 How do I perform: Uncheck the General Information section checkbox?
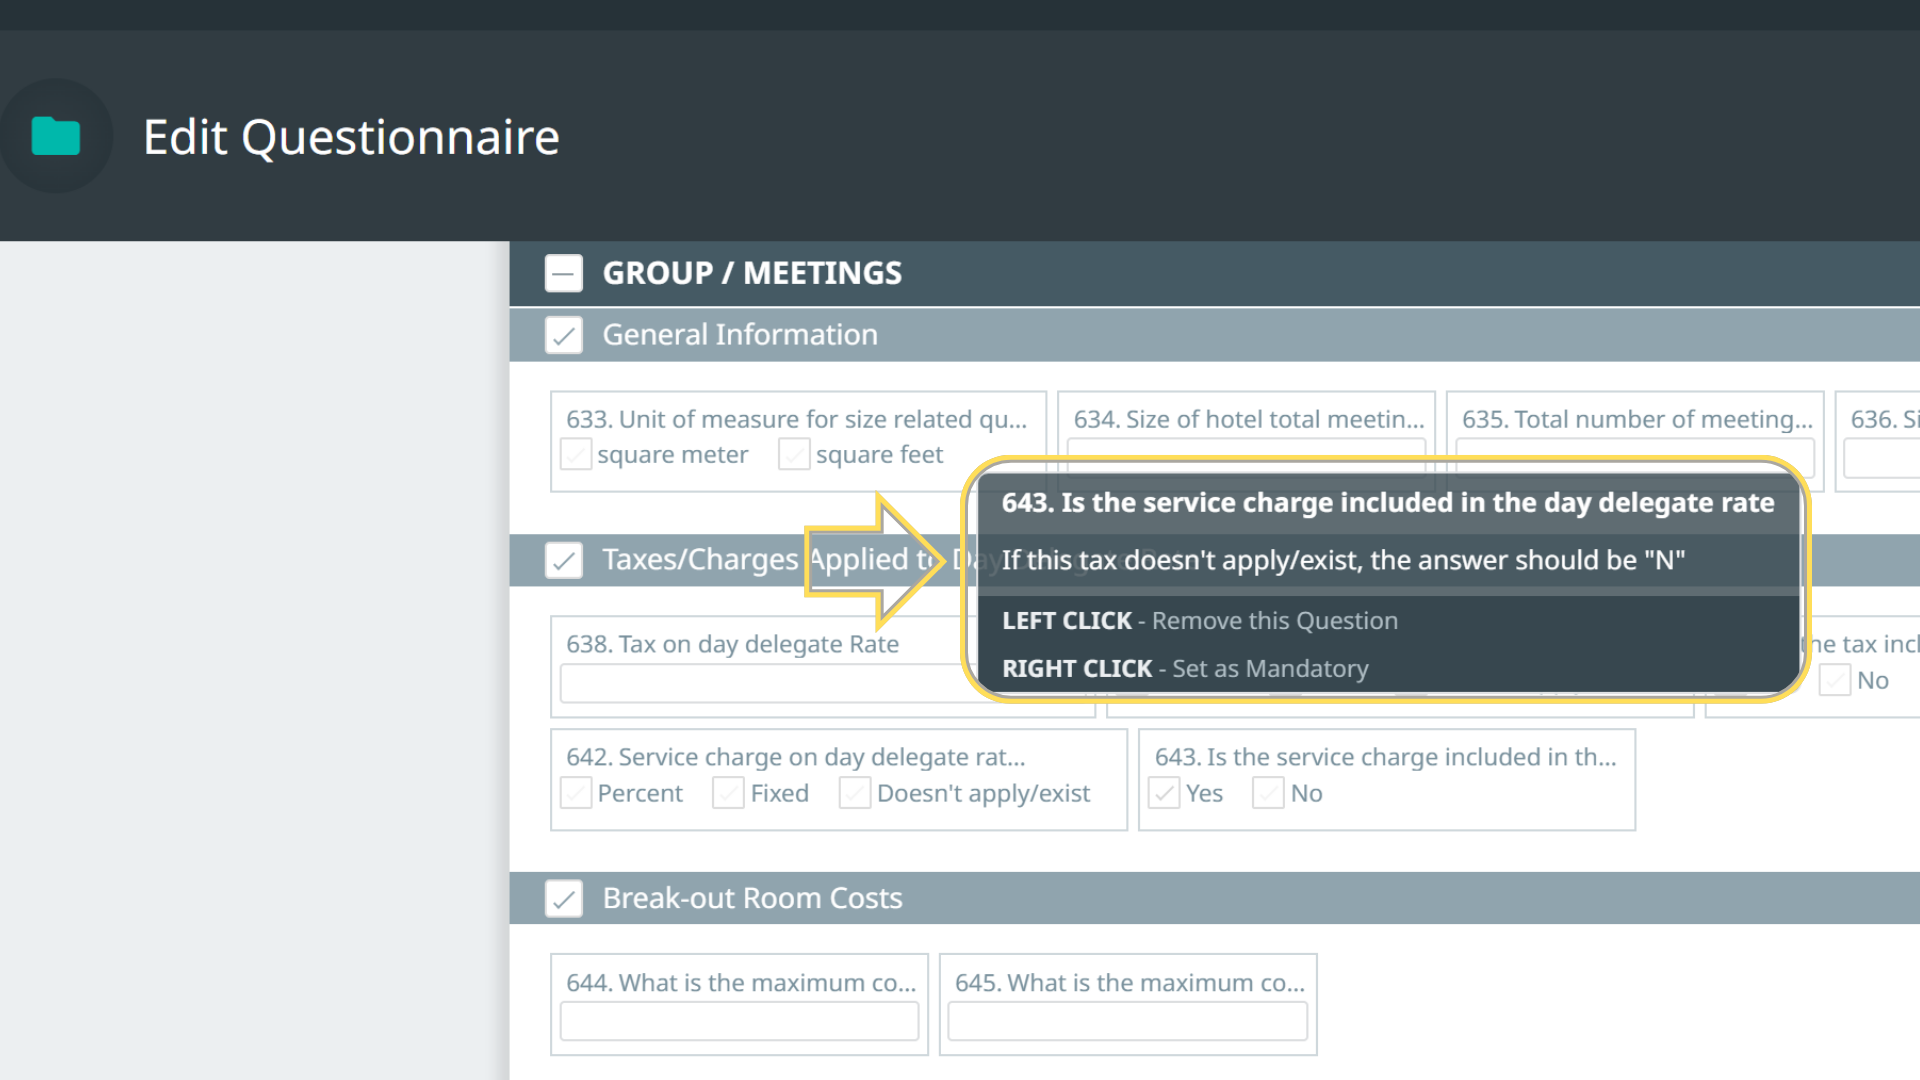tap(563, 335)
